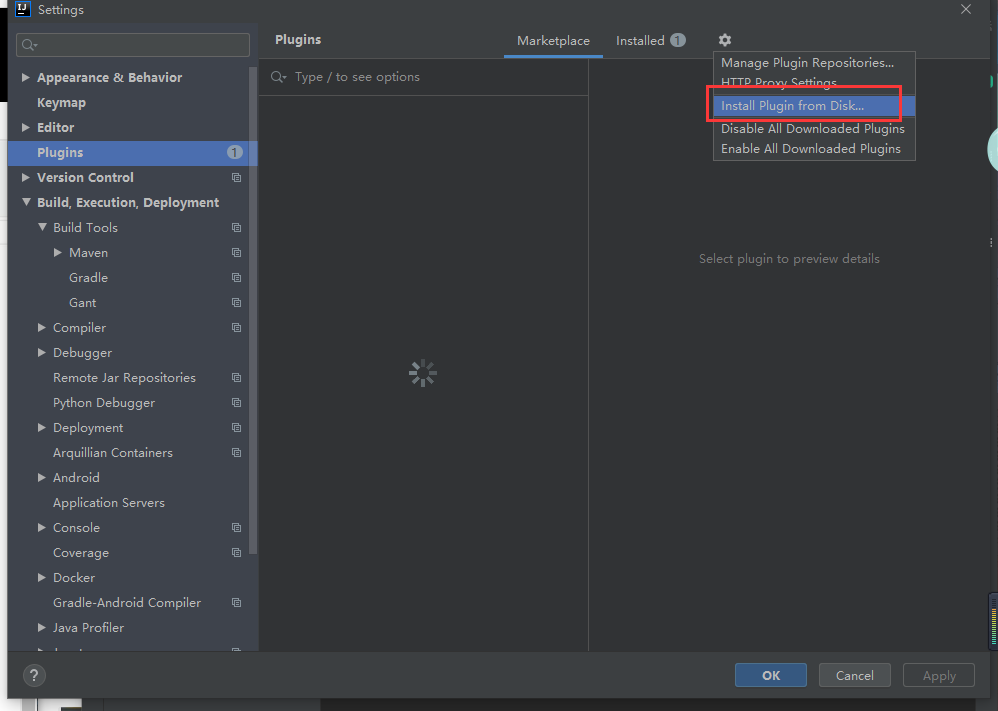Click project-level icon beside Arquillian Containers

point(236,453)
